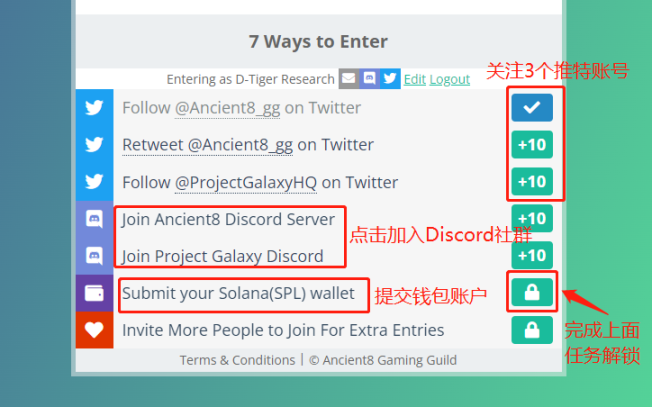Click +10 button for Retweet @Ancient8_gg
Image resolution: width=652 pixels, height=407 pixels.
point(532,145)
